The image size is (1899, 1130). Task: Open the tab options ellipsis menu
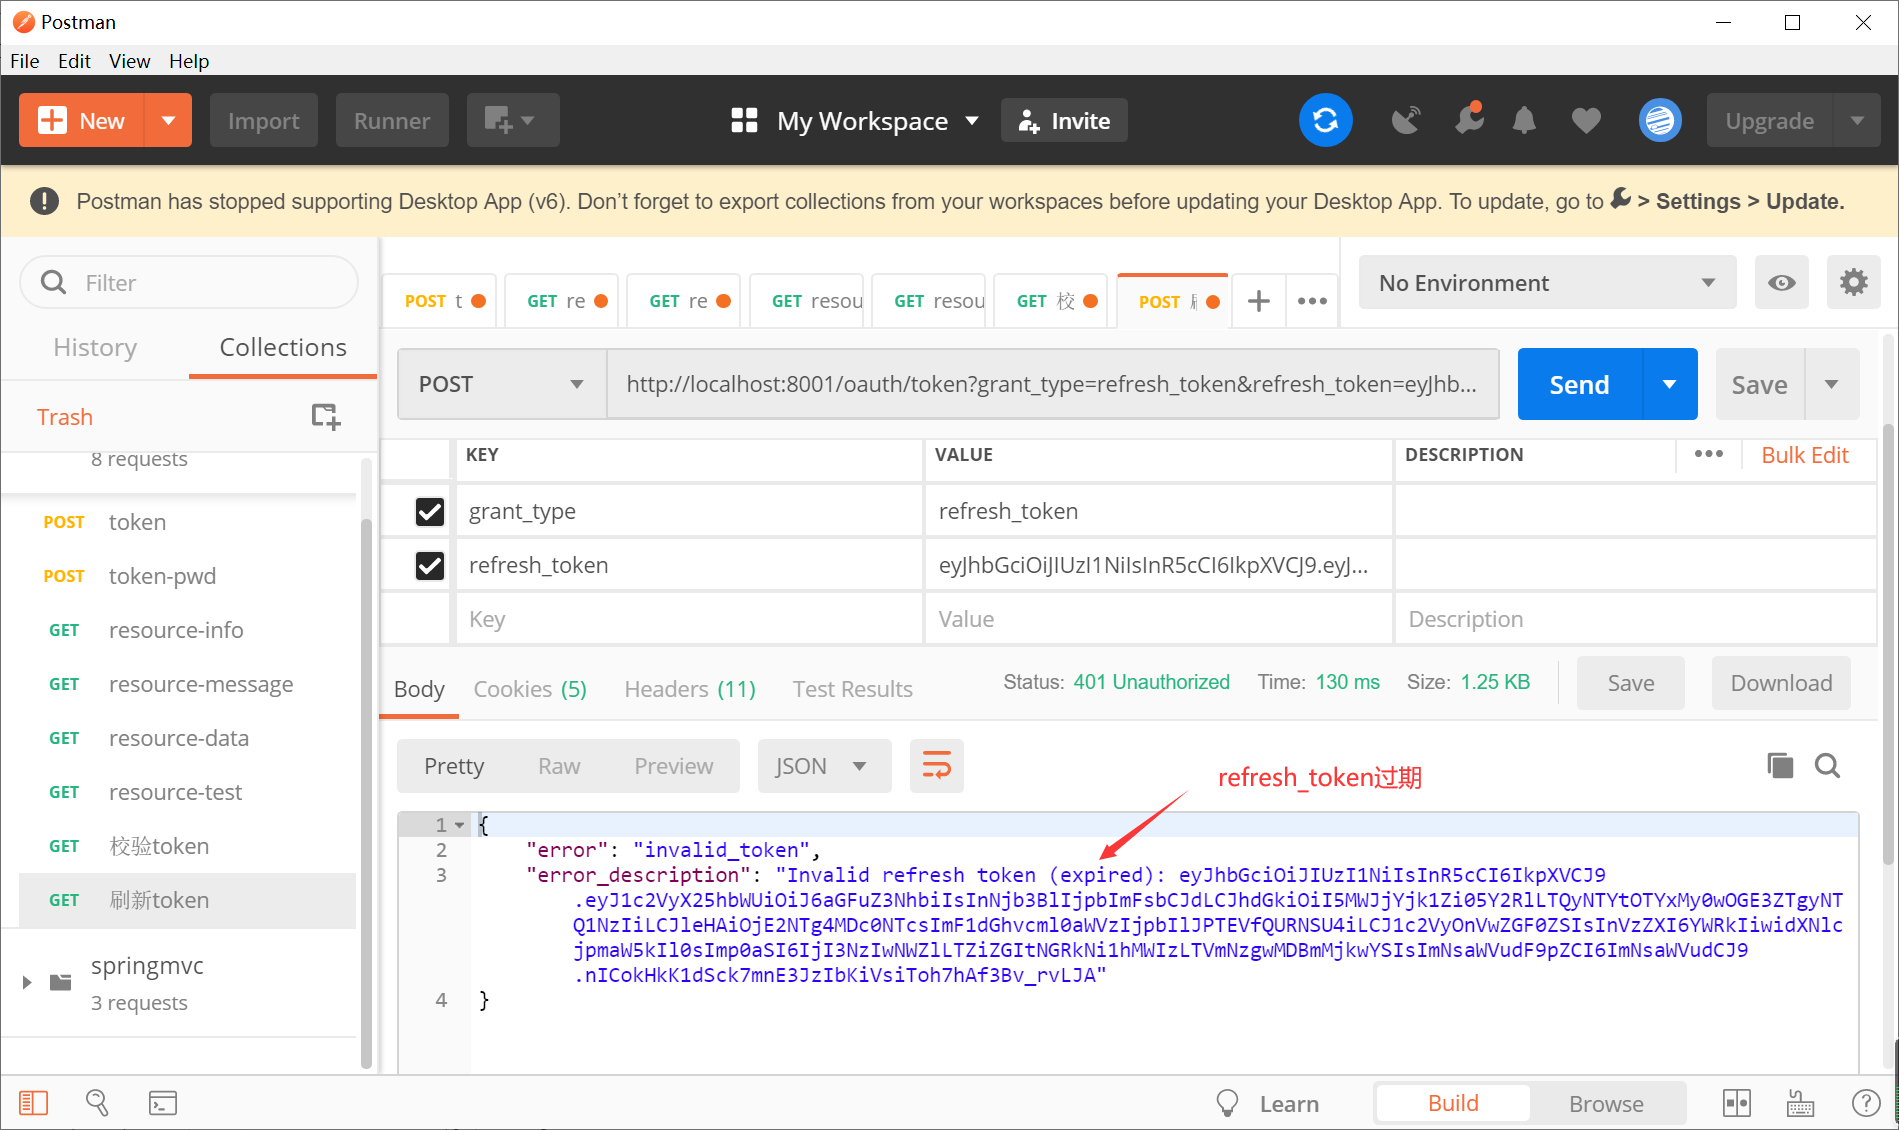1312,300
